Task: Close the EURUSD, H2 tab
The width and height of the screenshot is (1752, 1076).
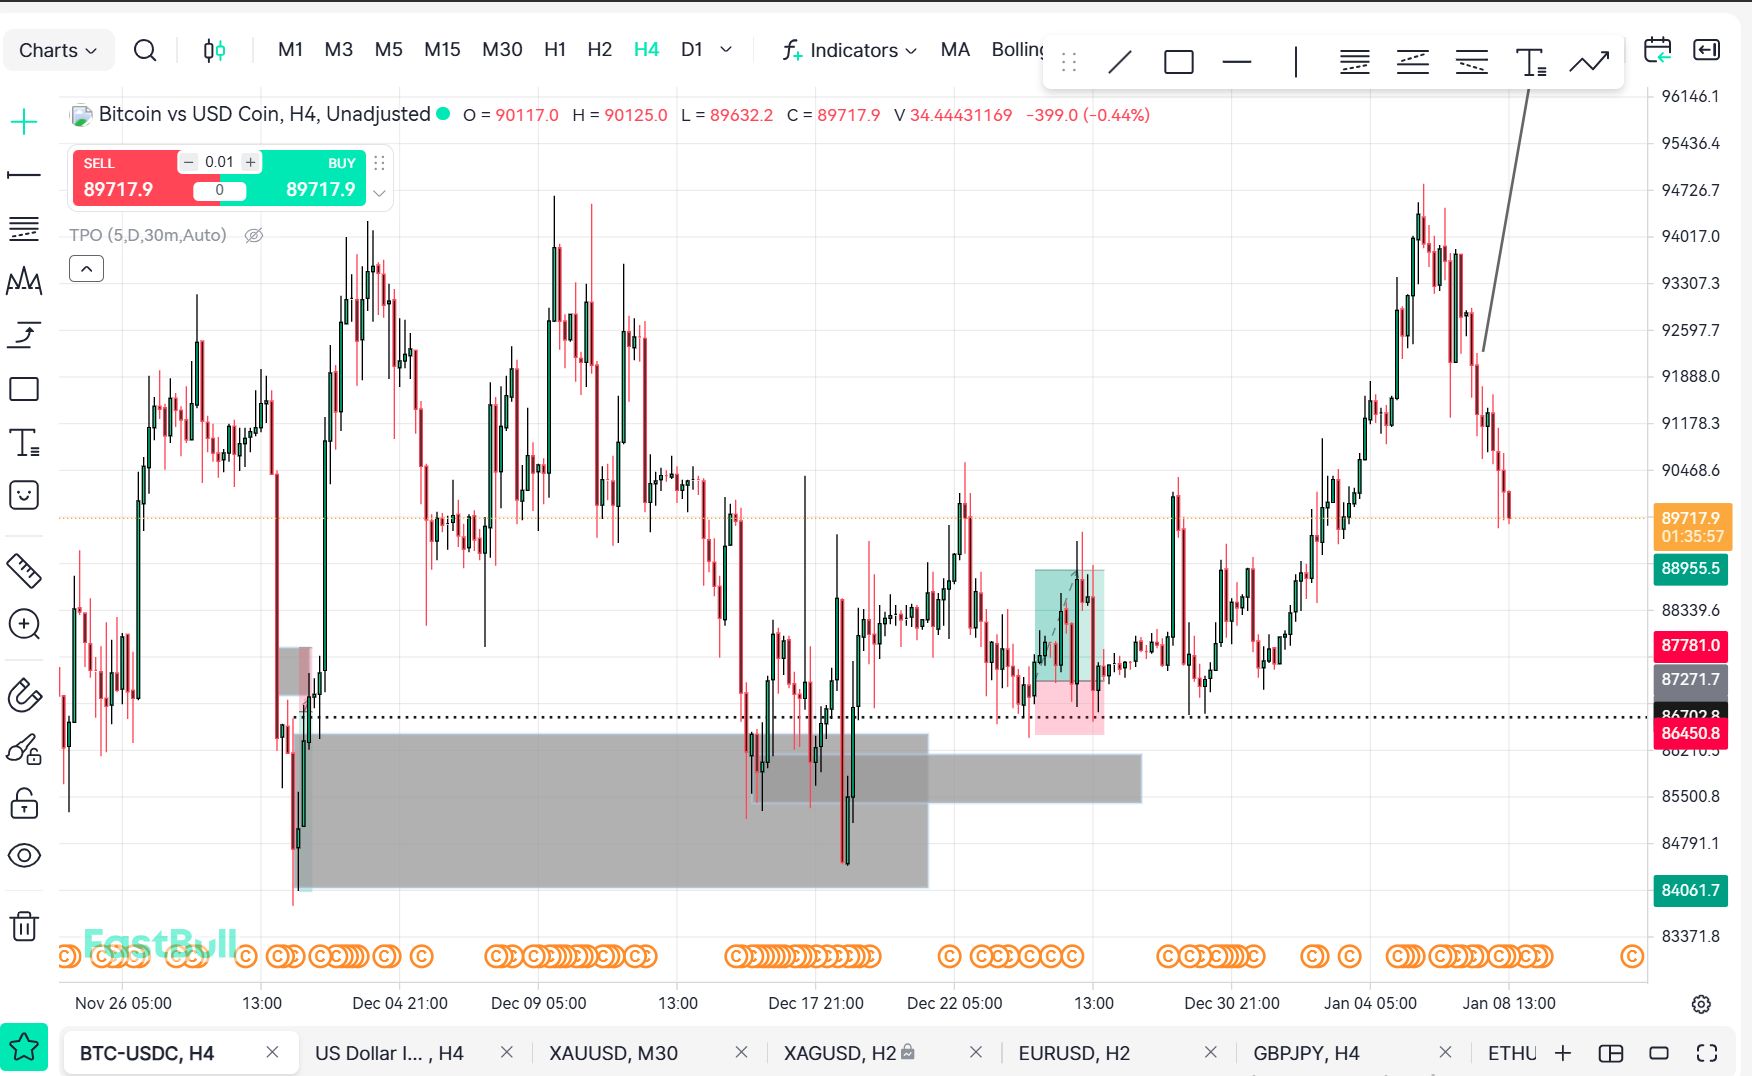Action: [x=1210, y=1052]
